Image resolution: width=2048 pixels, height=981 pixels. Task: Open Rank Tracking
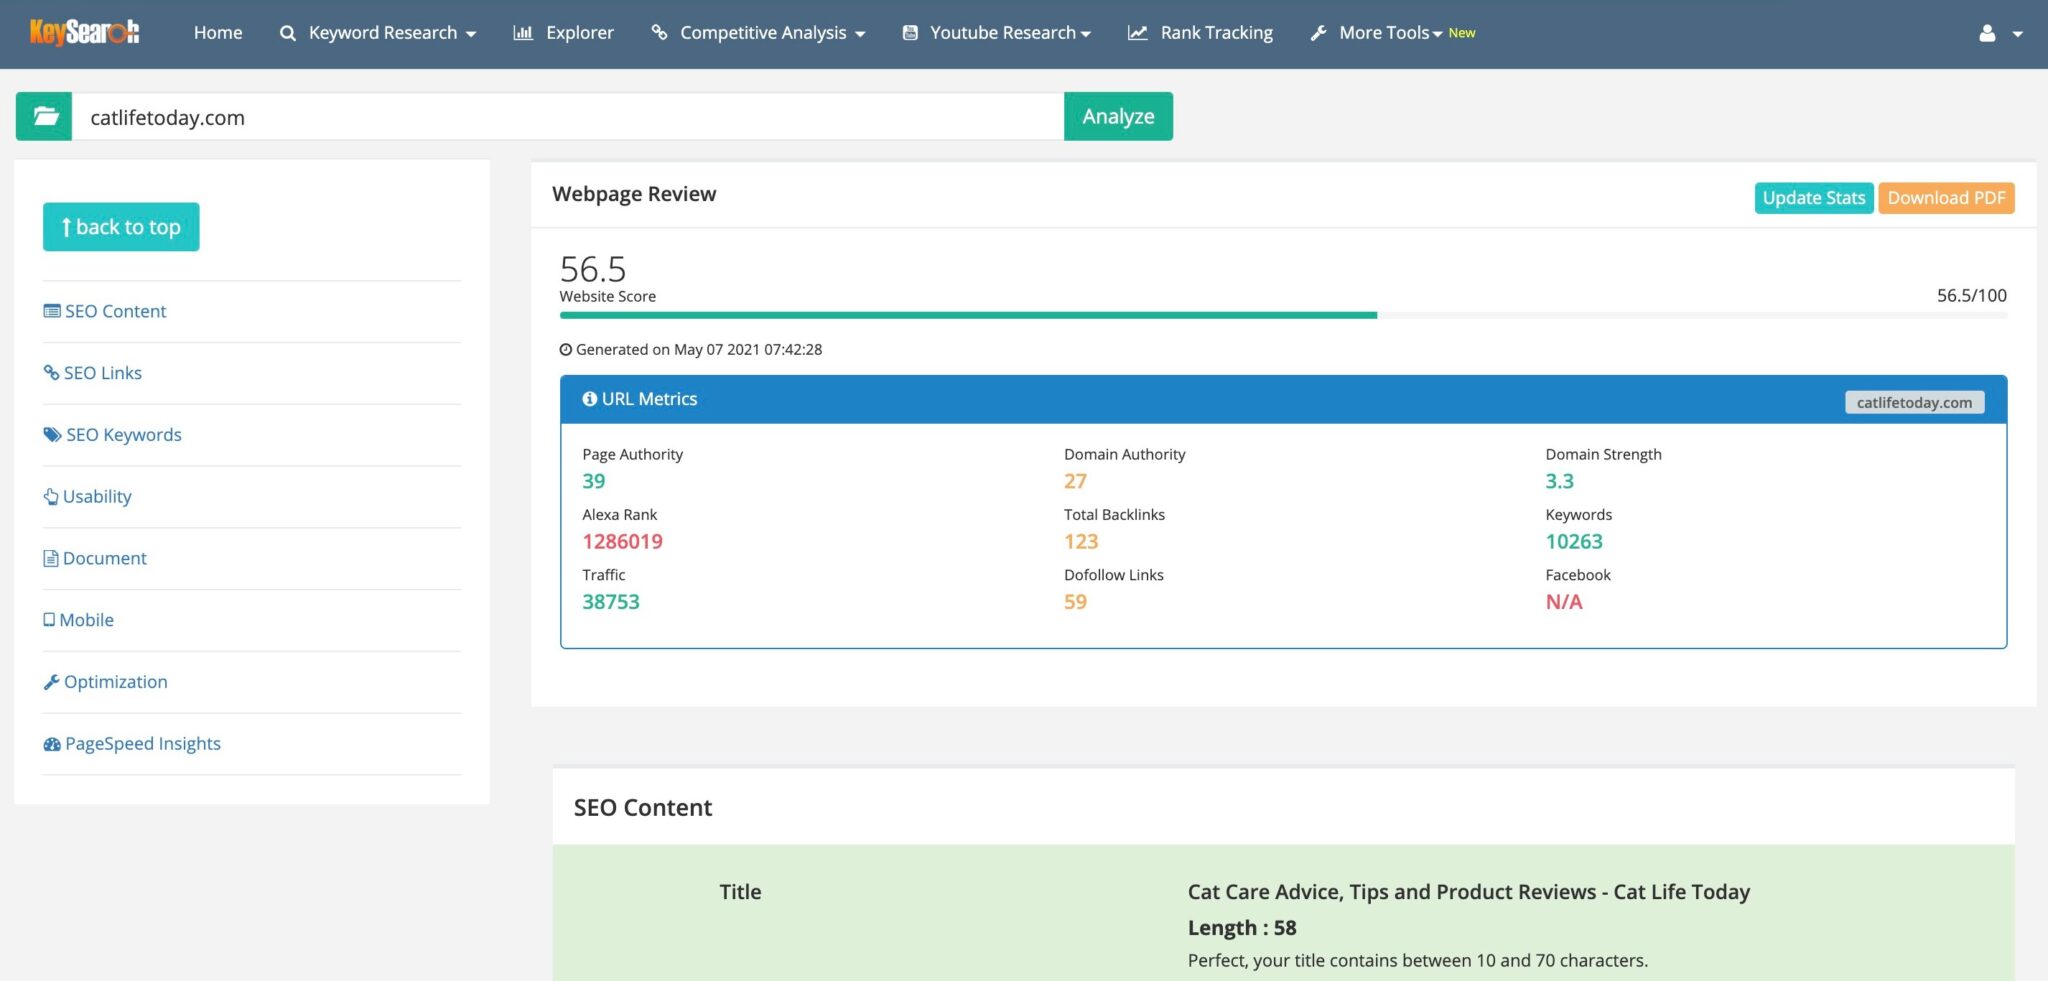click(1216, 33)
